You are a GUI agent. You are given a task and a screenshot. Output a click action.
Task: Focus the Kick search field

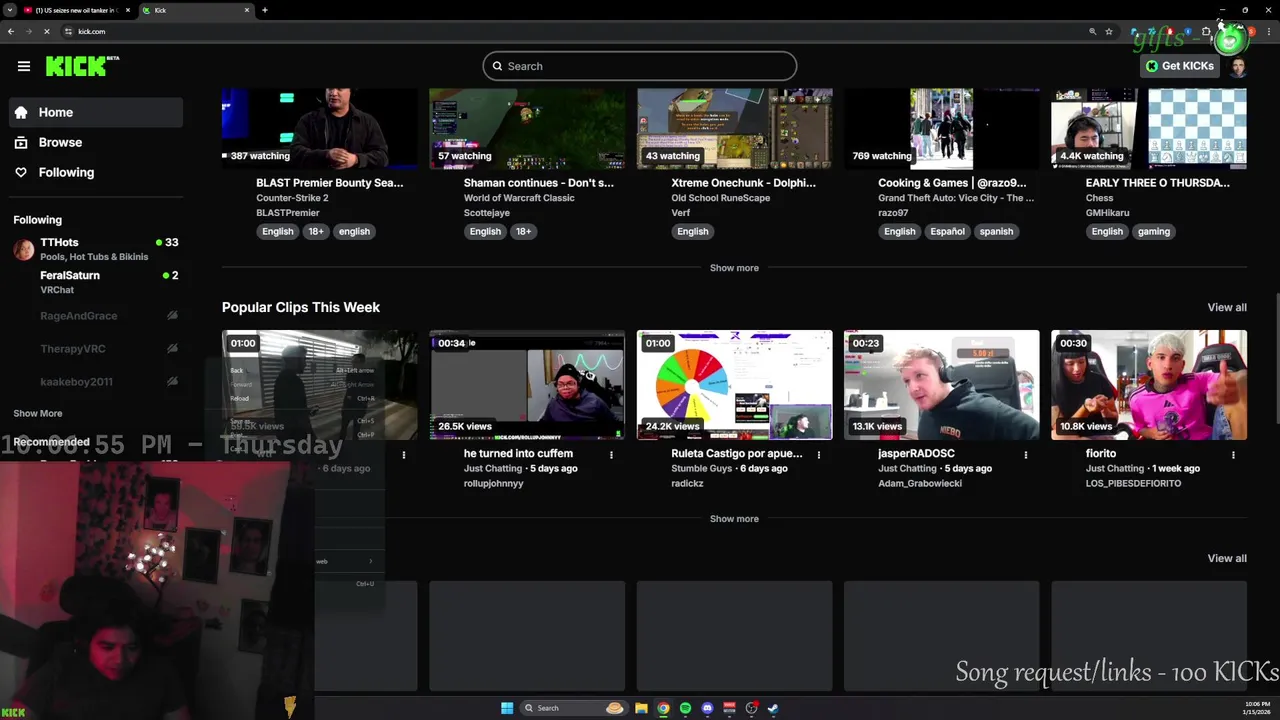coord(640,66)
